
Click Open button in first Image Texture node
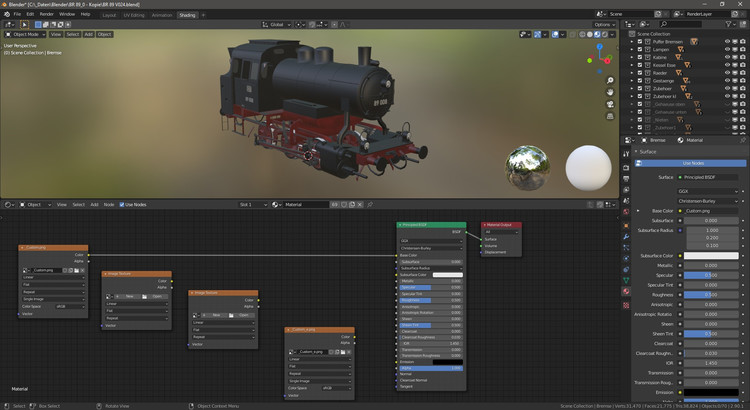158,296
